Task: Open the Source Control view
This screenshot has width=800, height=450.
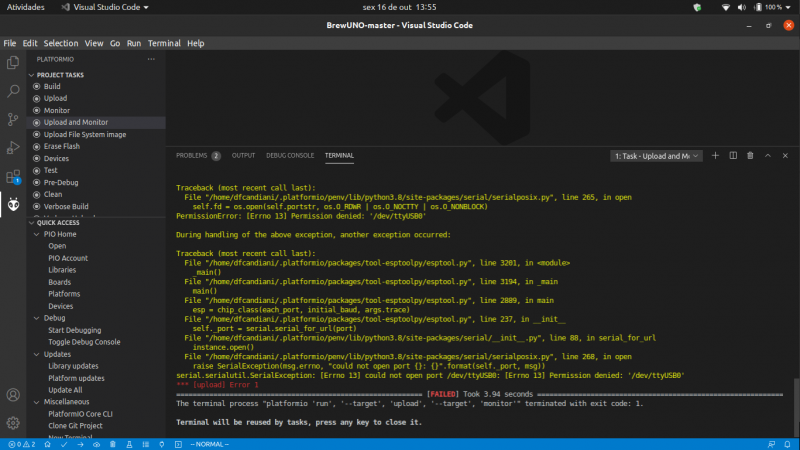Action: coord(13,119)
